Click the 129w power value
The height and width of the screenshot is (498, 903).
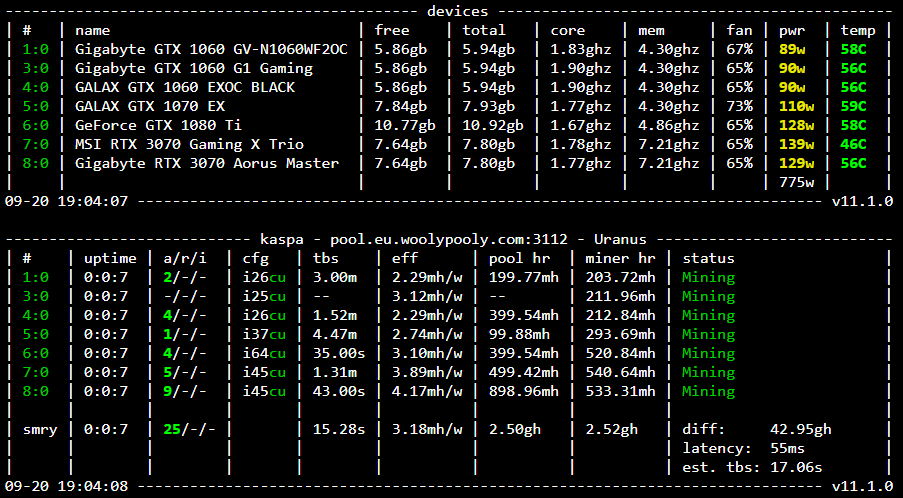coord(796,164)
